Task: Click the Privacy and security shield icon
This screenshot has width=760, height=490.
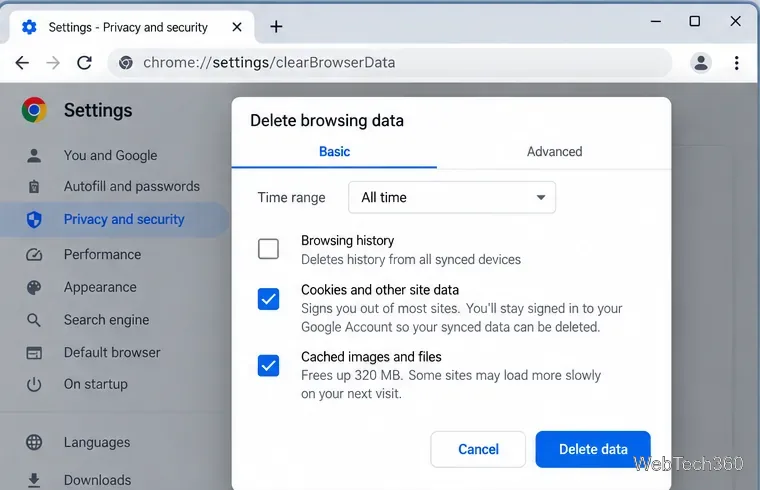Action: 34,220
